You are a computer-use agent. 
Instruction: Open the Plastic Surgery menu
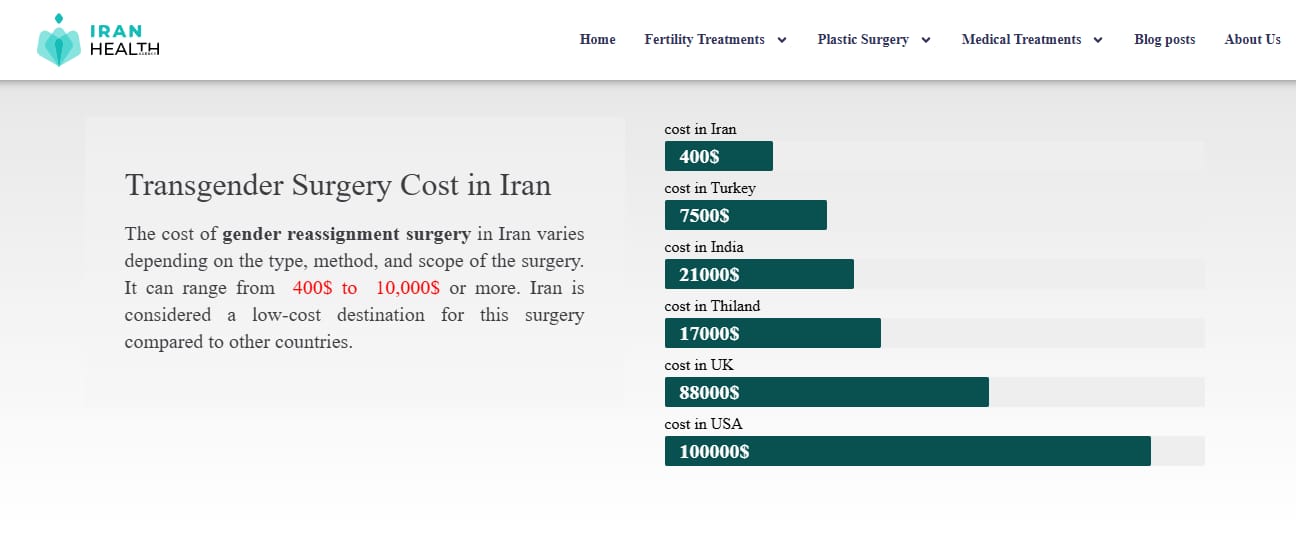863,40
